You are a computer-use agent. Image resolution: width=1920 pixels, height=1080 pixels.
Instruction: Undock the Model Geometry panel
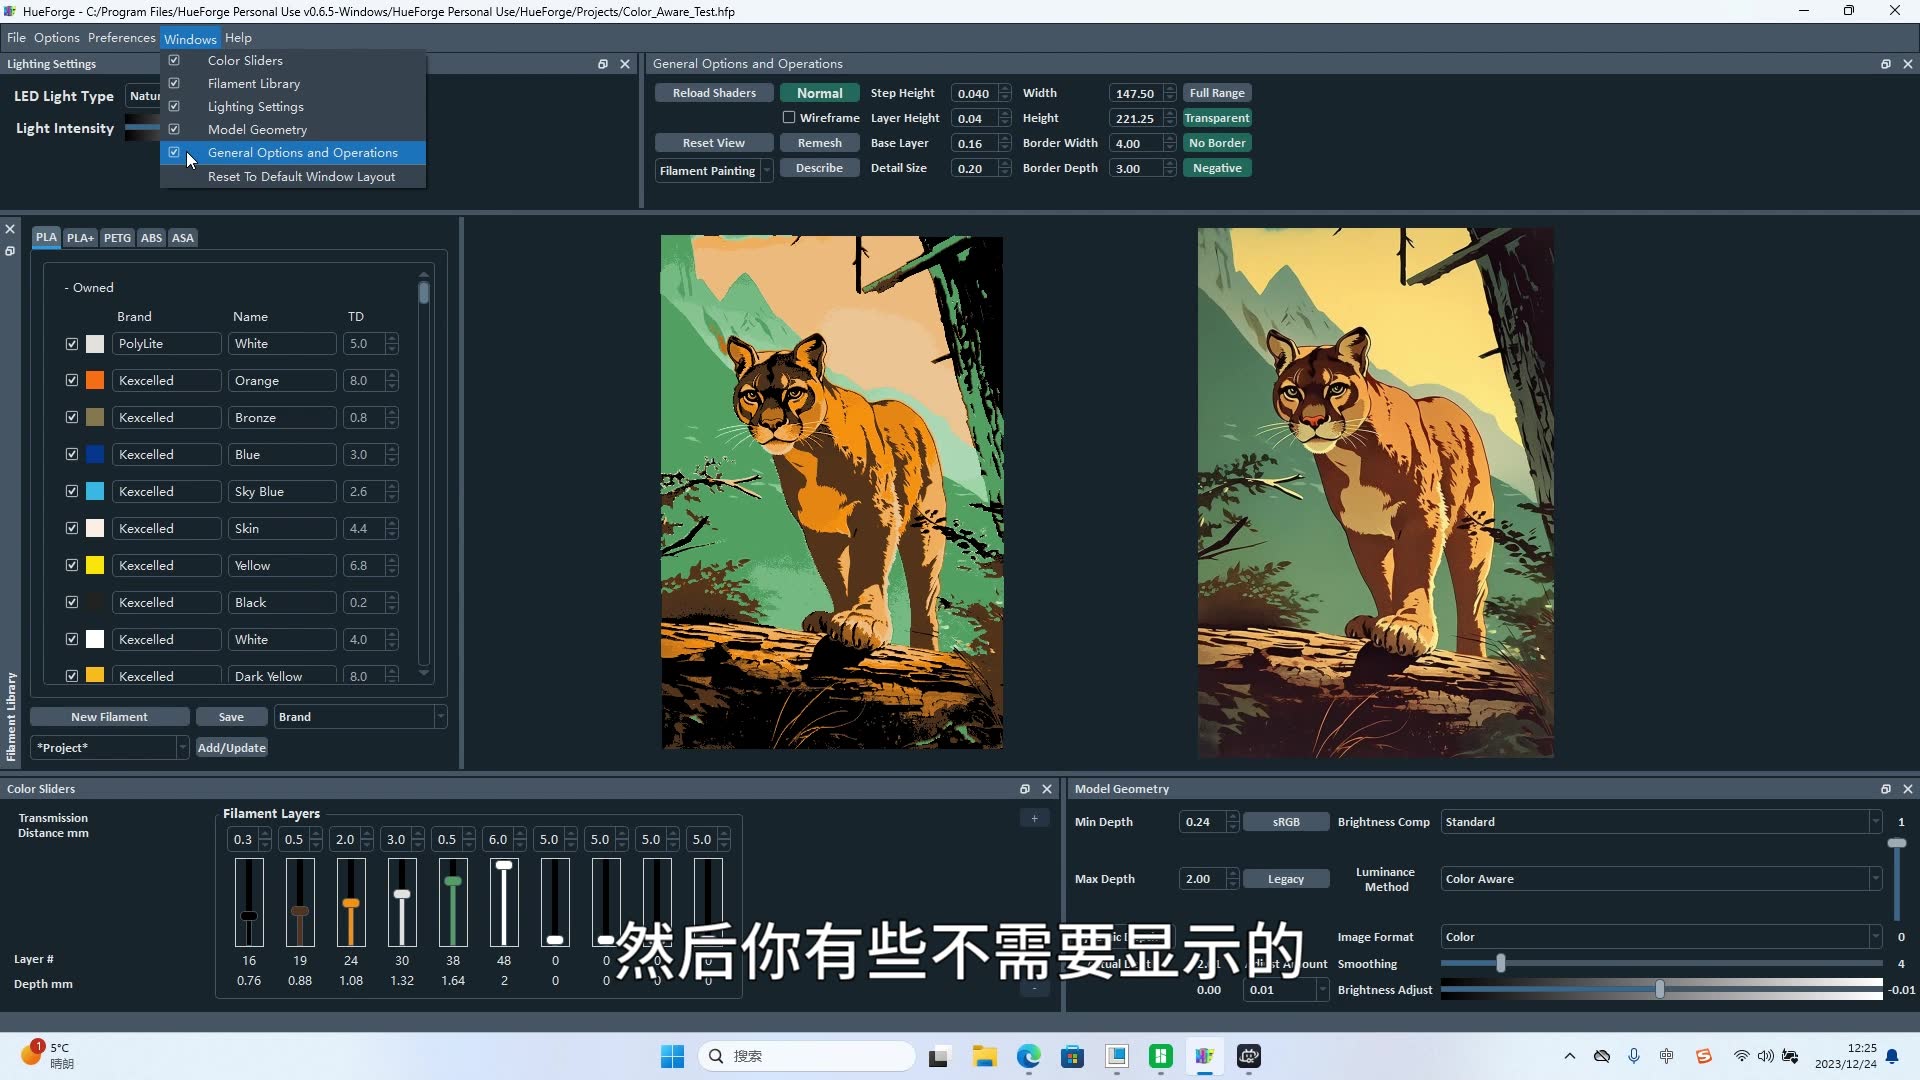1885,789
